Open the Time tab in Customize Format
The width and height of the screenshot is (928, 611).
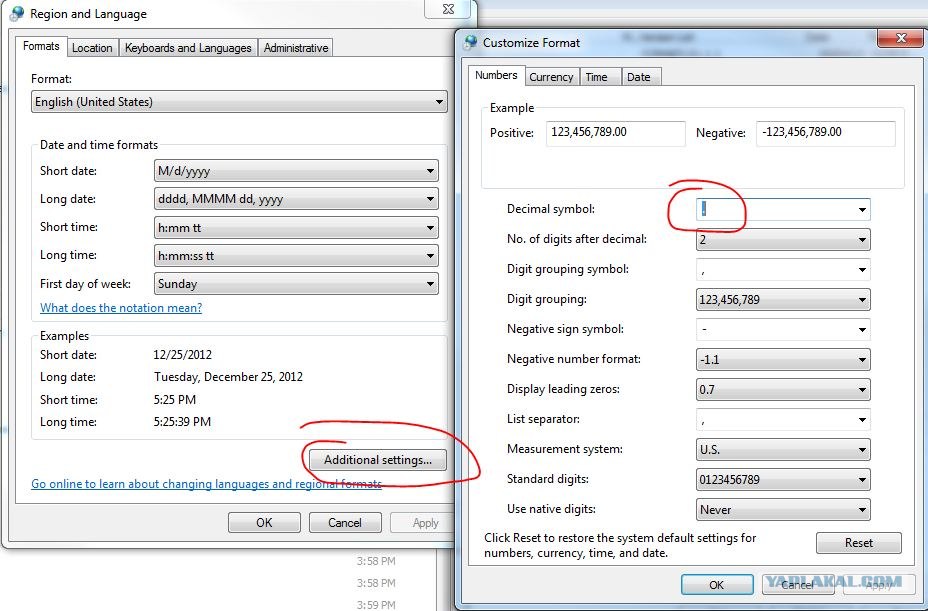(597, 77)
